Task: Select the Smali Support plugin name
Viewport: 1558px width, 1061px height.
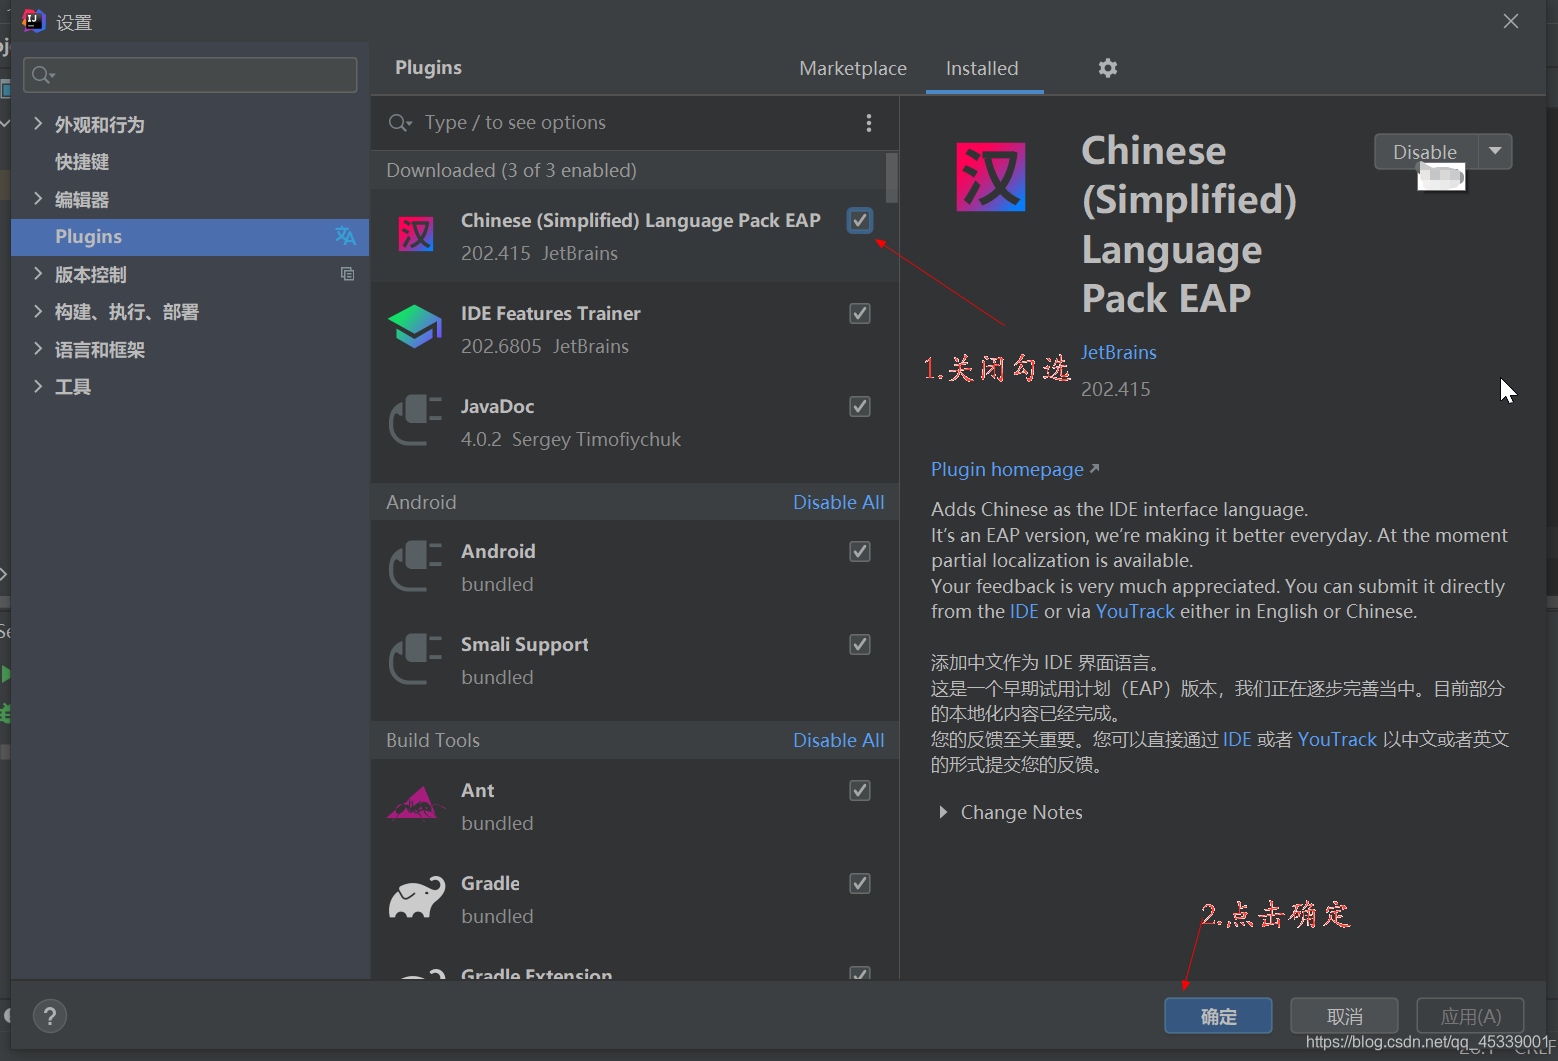Action: [x=524, y=644]
